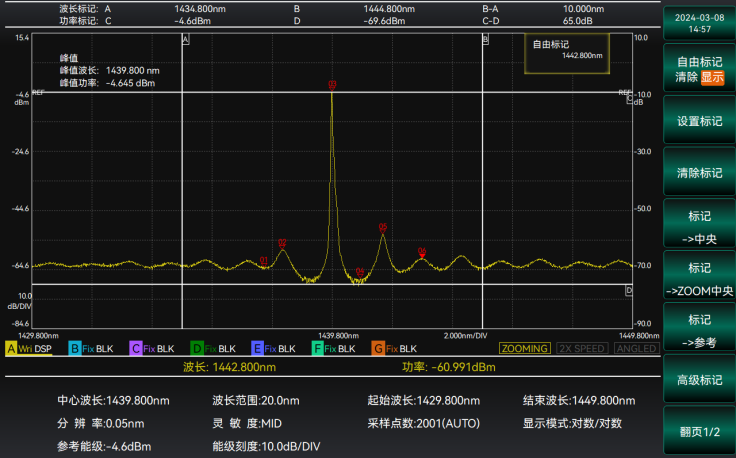Click the 波长: 1442.800nm readout
The image size is (736, 458).
pyautogui.click(x=230, y=367)
